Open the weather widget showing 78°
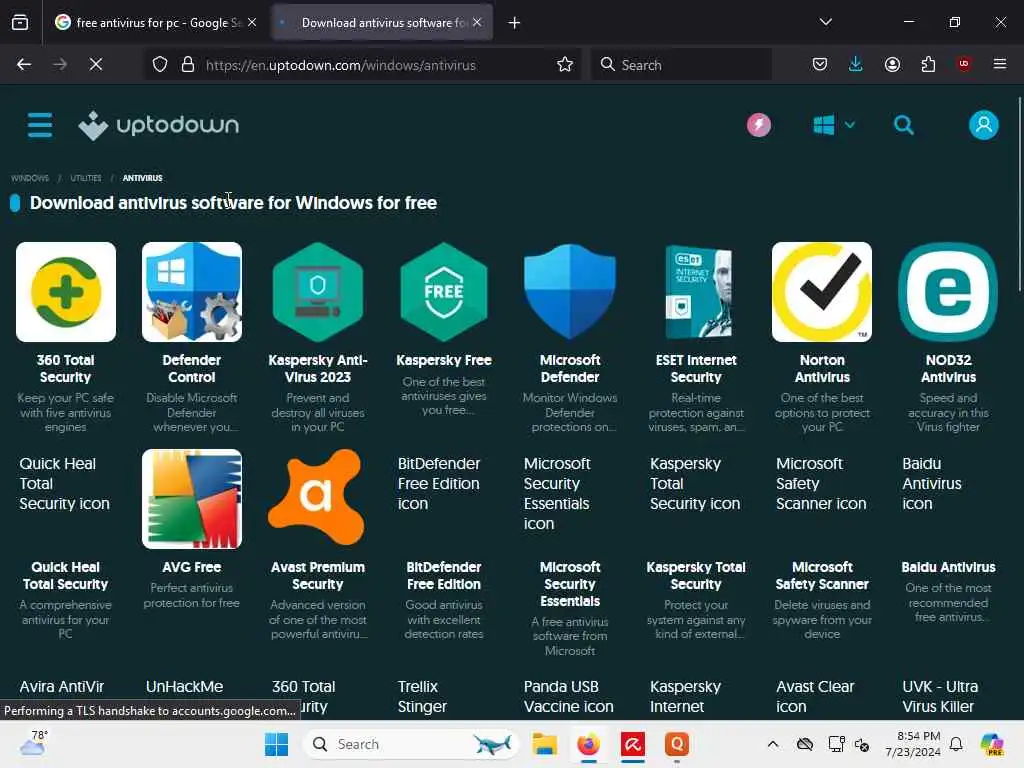1024x768 pixels. (x=33, y=744)
